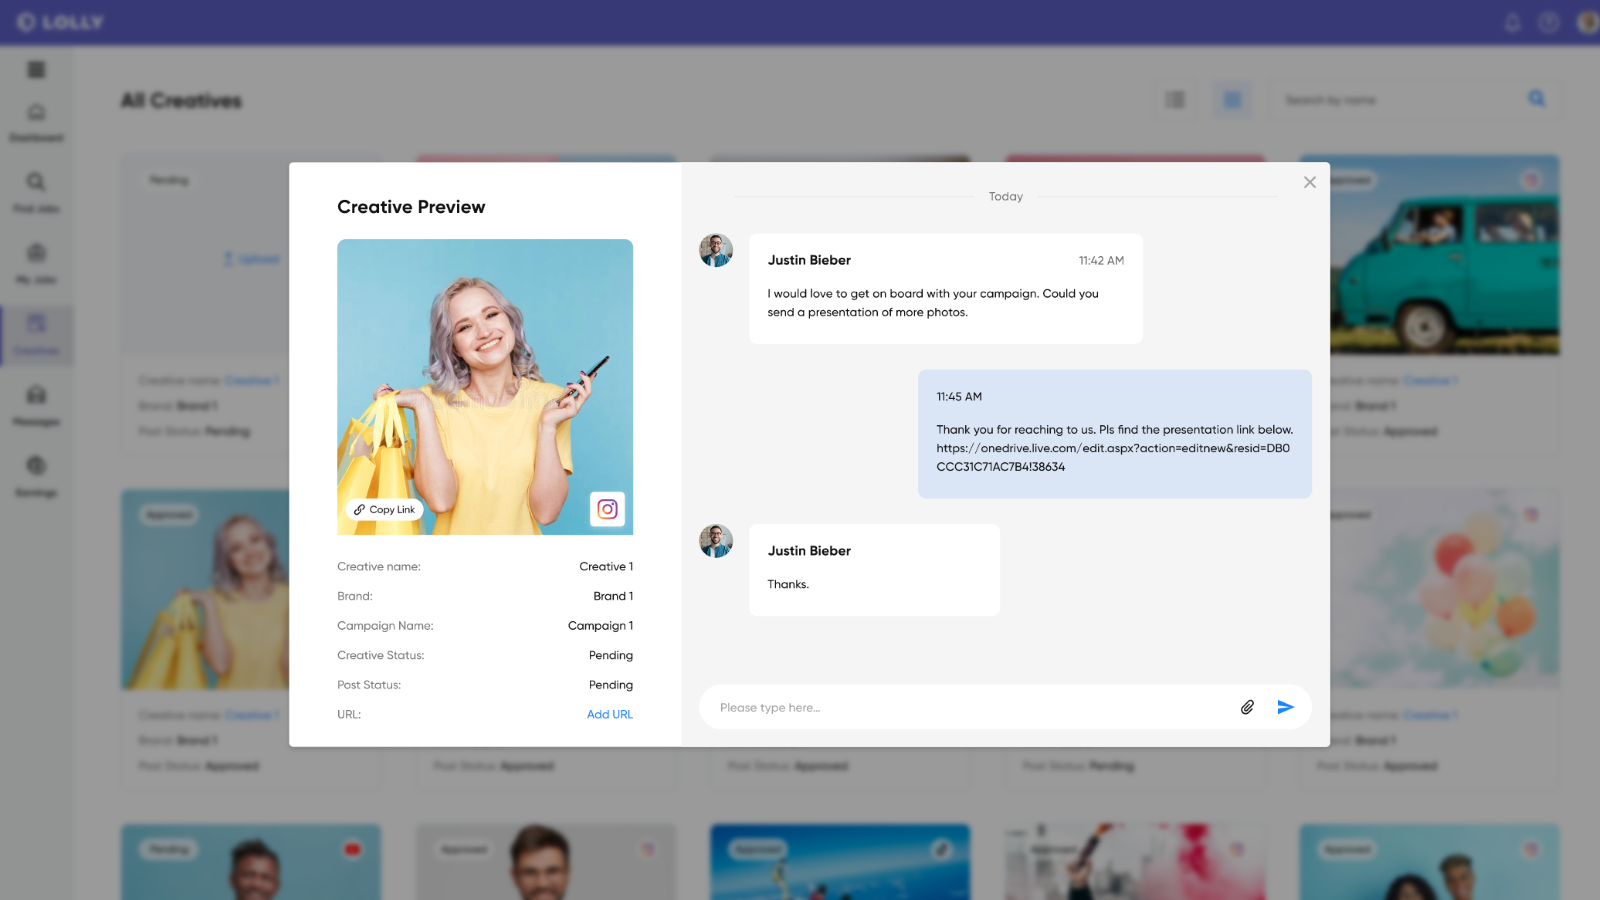
Task: Switch to list view icon
Action: pos(1176,100)
